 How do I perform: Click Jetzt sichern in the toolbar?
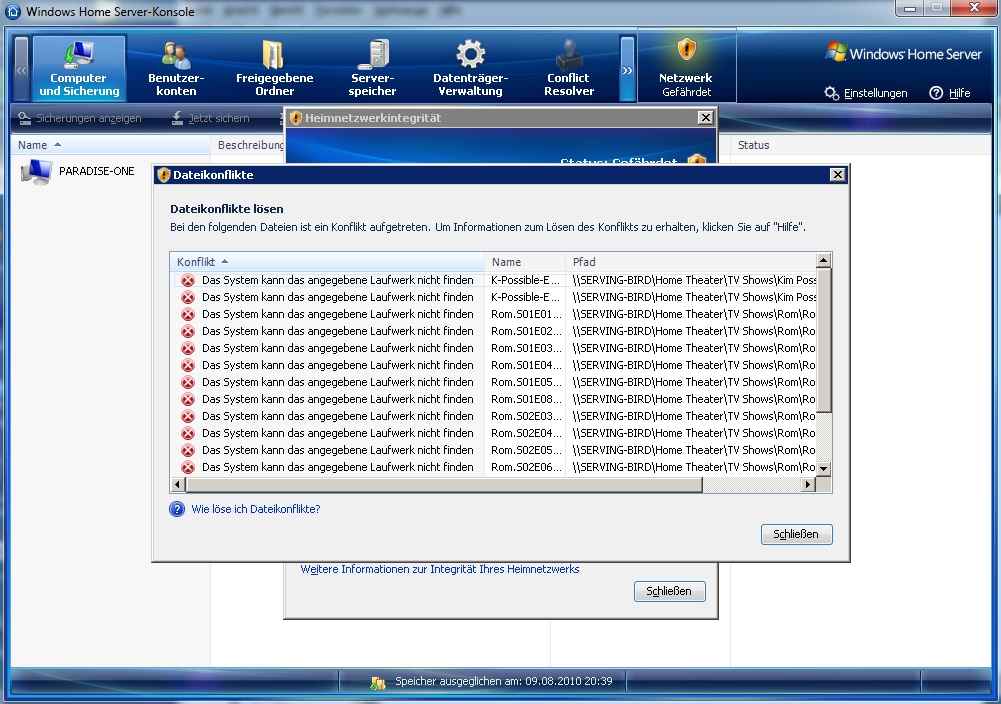[x=211, y=118]
